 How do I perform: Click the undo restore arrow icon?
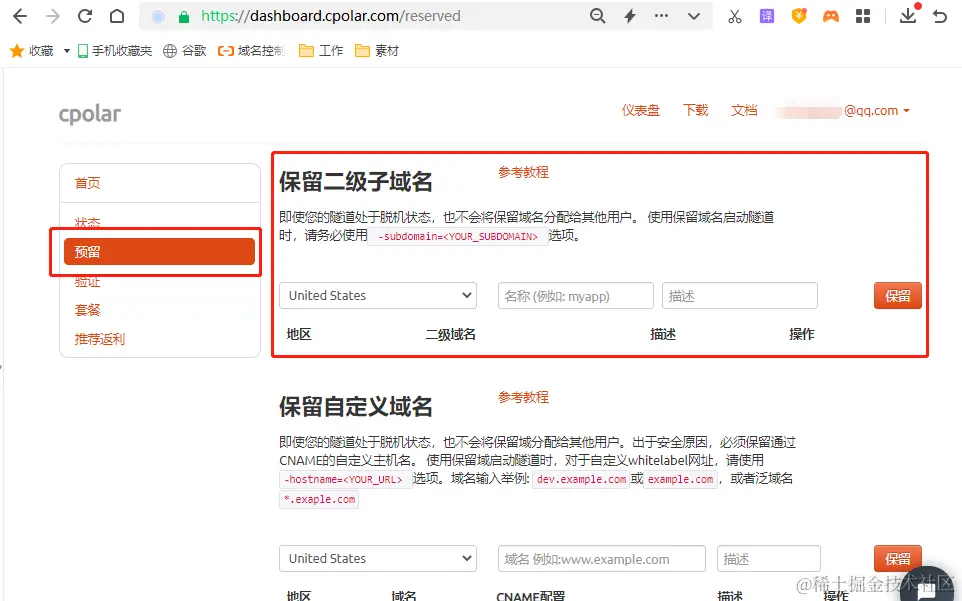940,17
